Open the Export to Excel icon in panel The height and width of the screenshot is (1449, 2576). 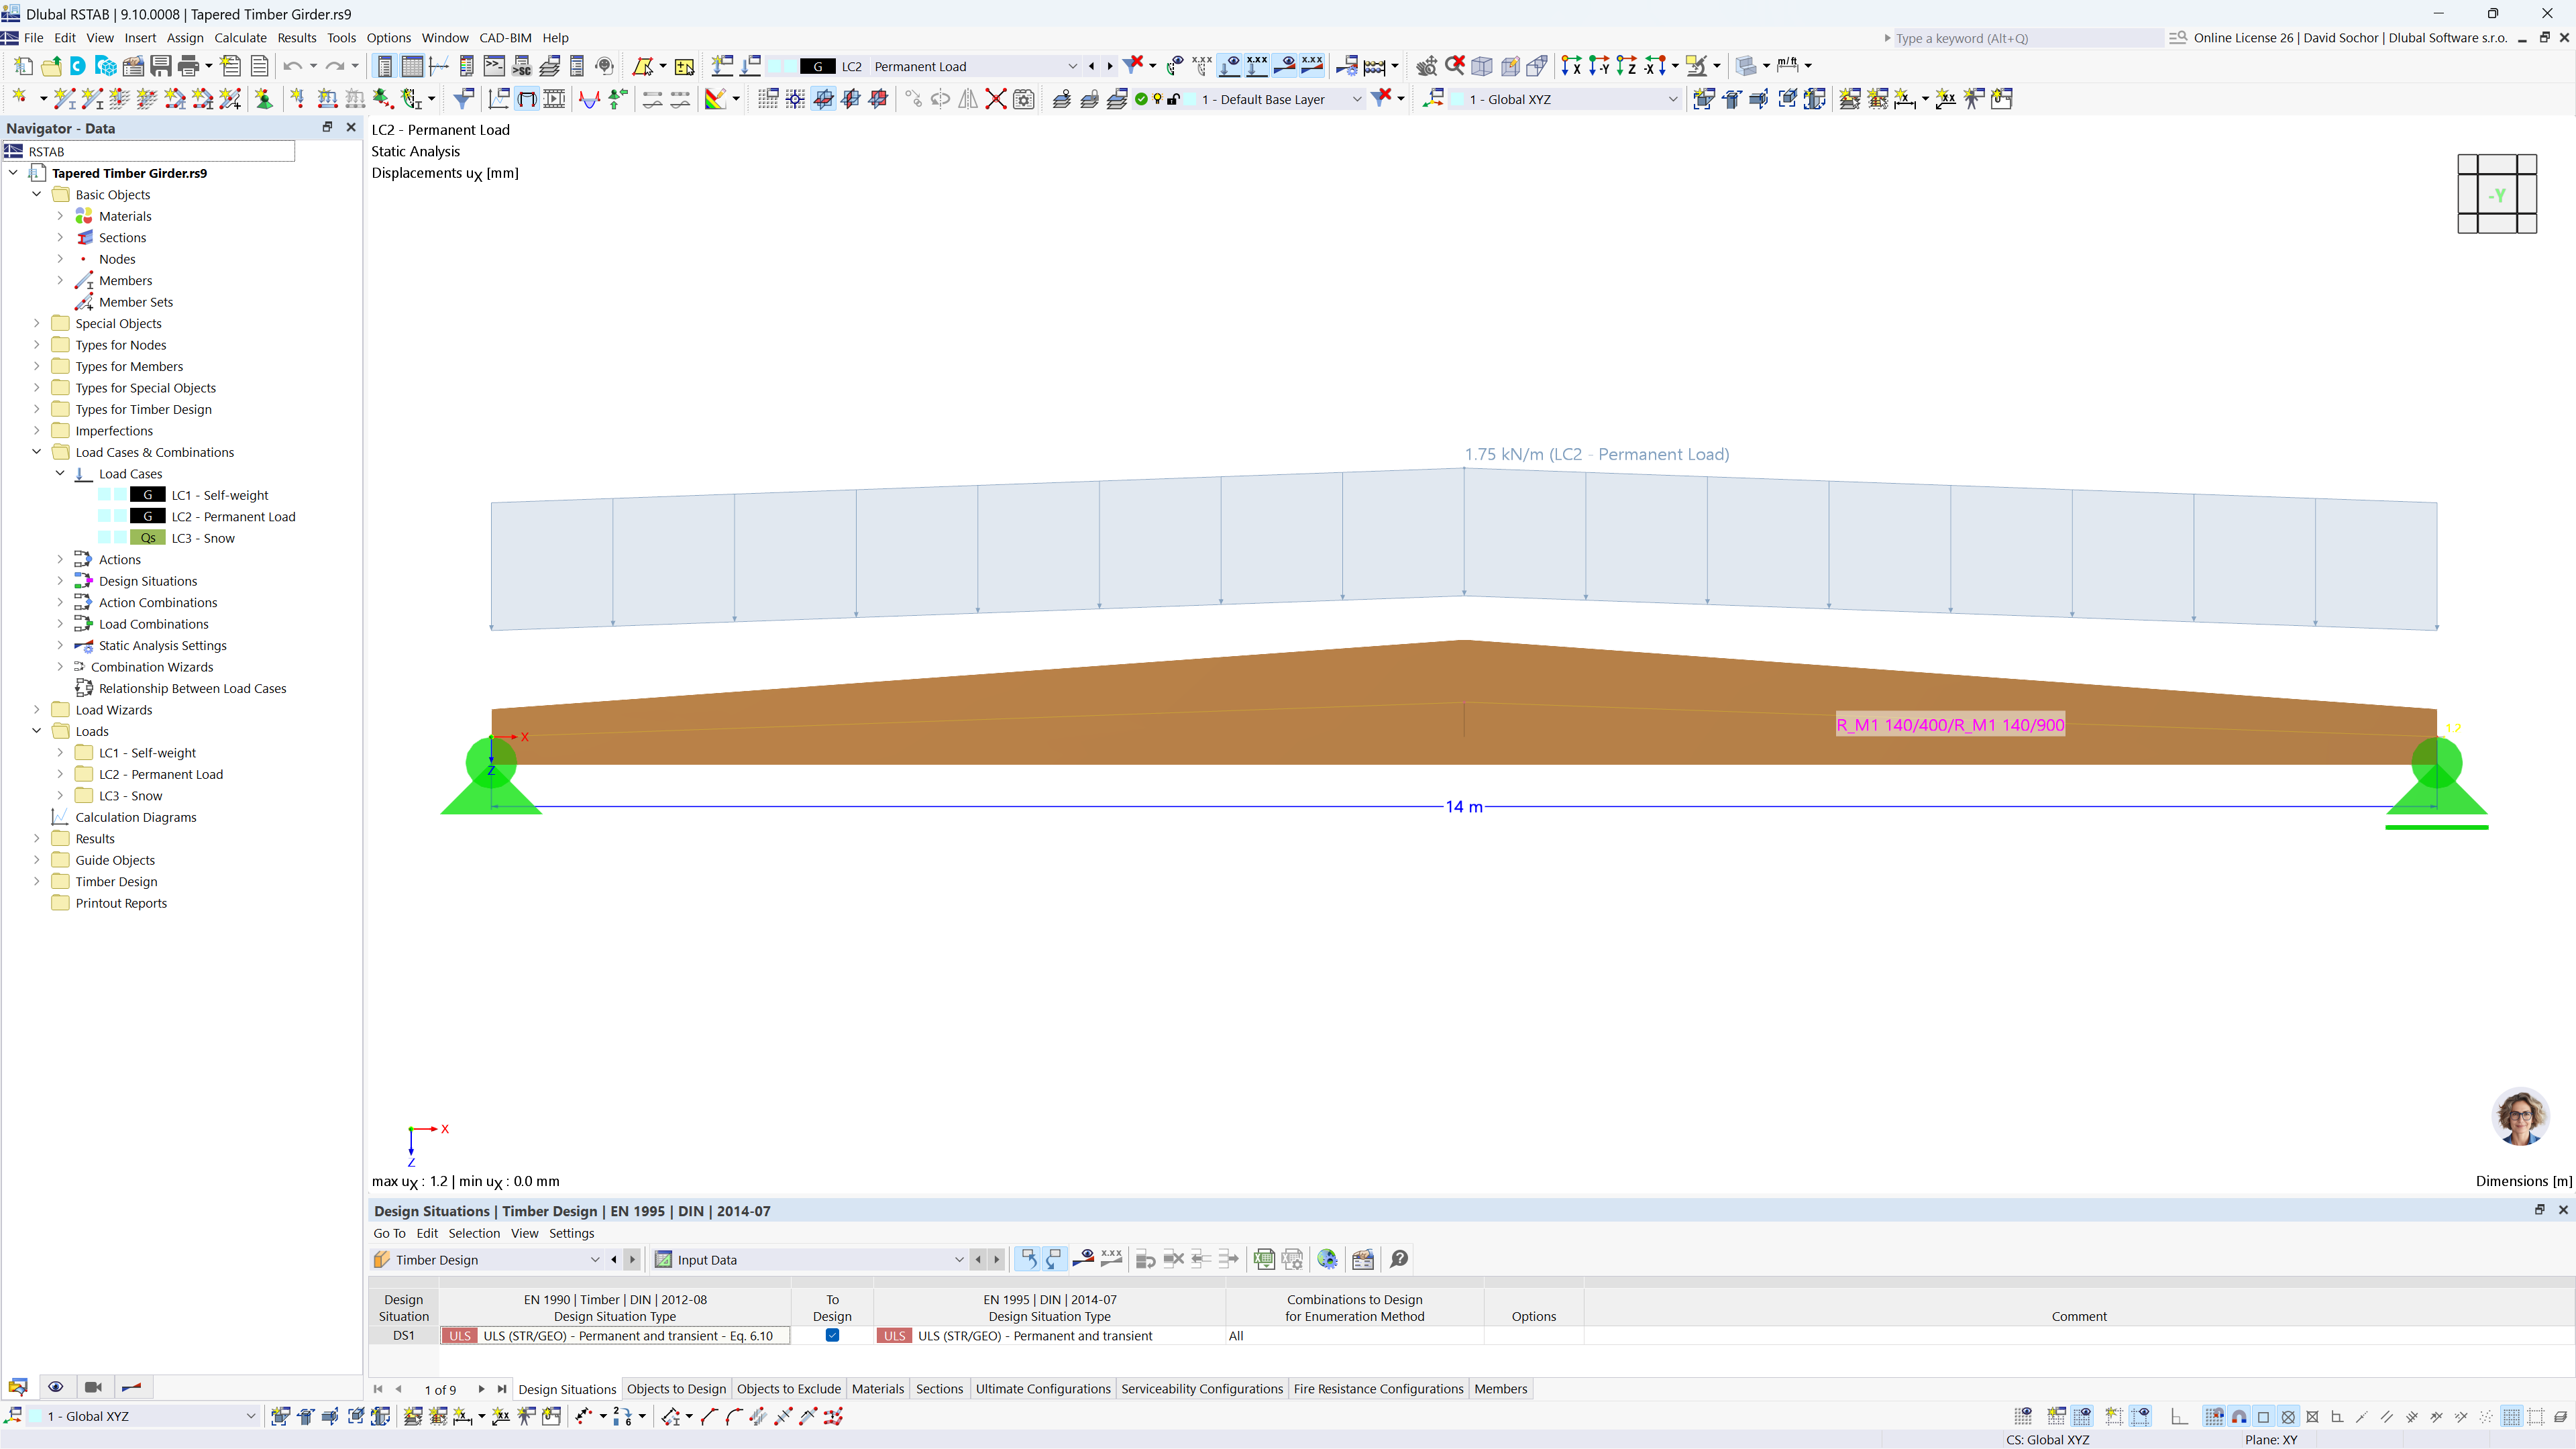point(1264,1259)
